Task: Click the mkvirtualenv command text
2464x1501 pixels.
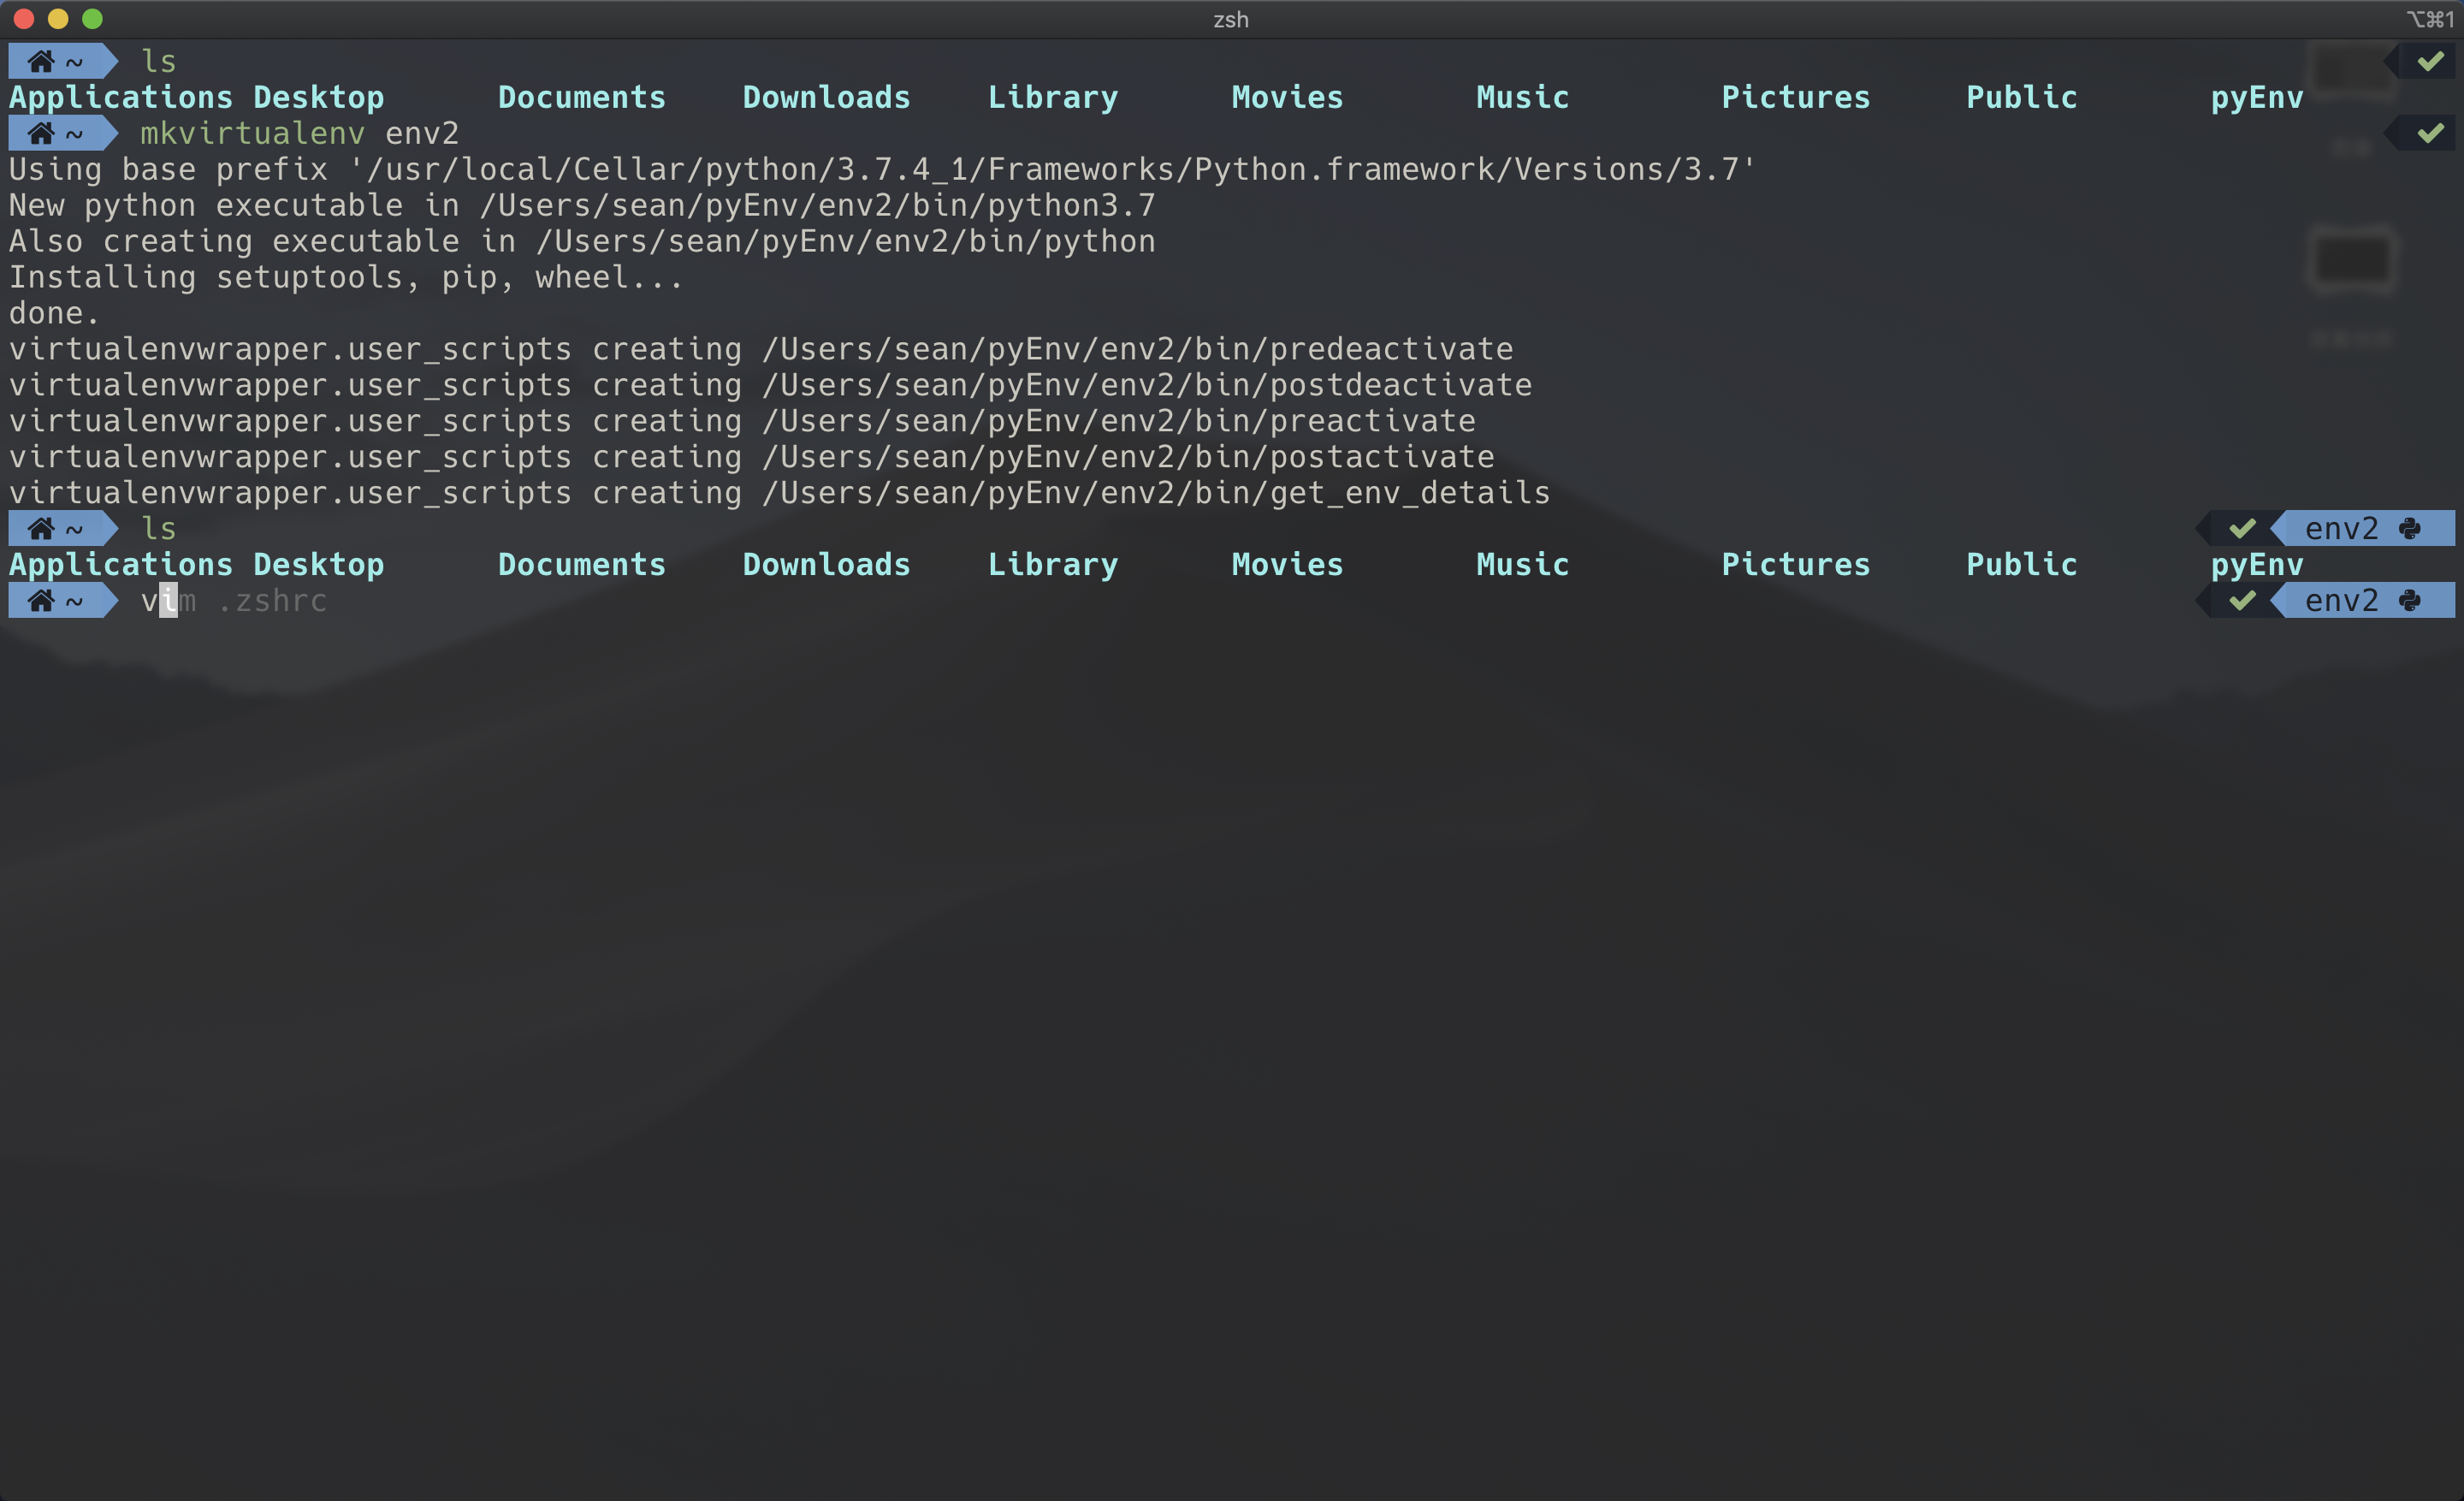Action: 252,133
